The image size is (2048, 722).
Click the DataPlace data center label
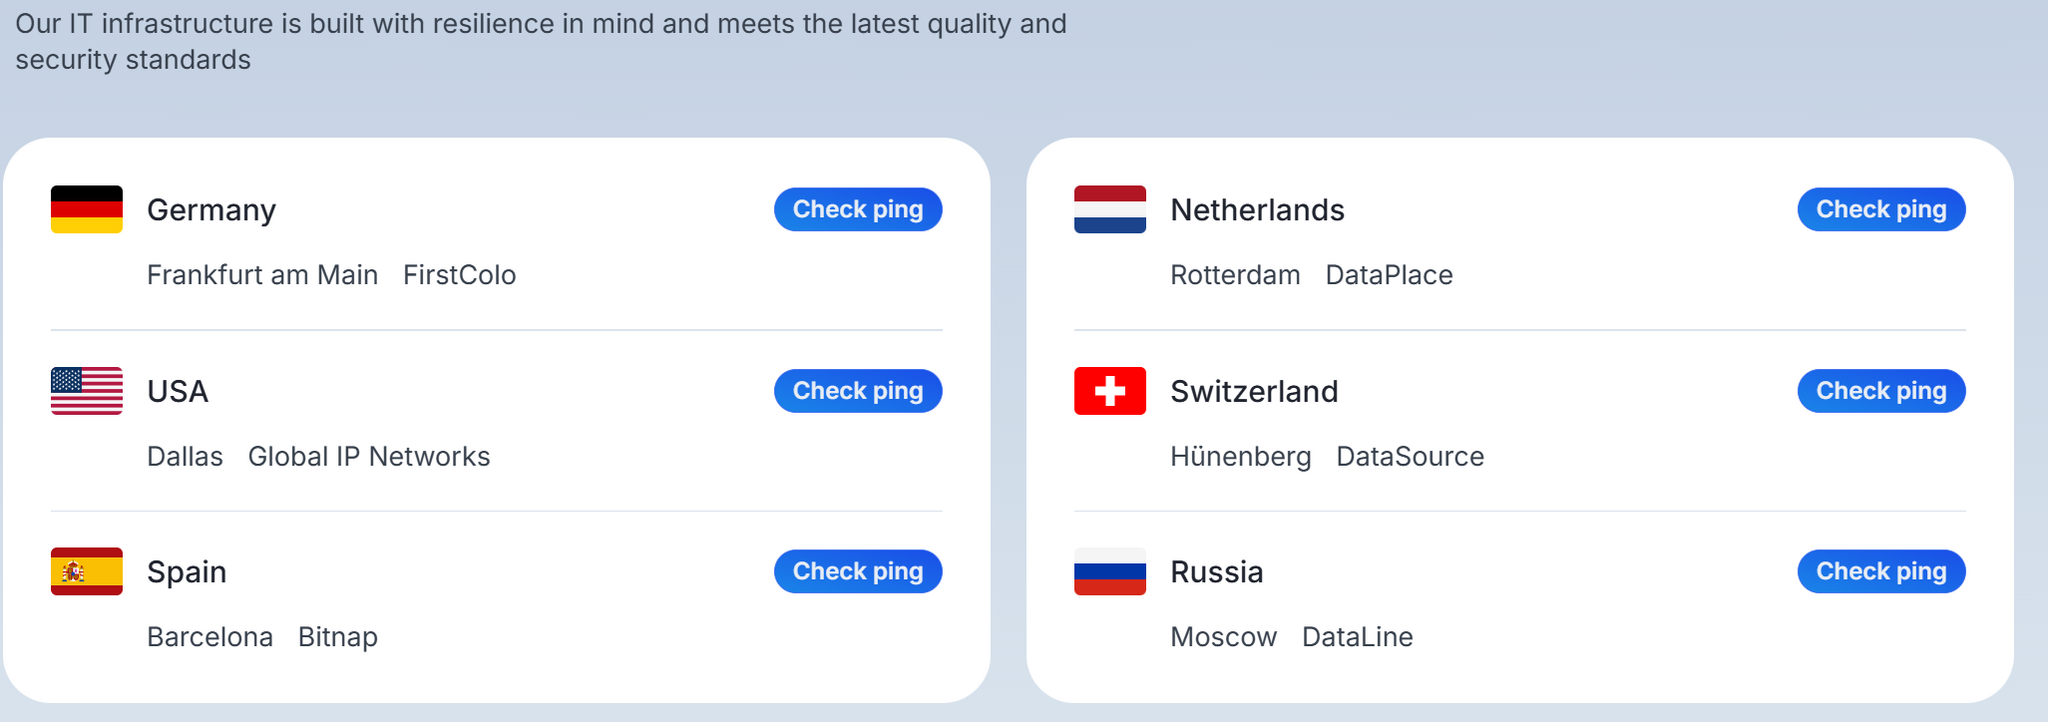(1389, 275)
